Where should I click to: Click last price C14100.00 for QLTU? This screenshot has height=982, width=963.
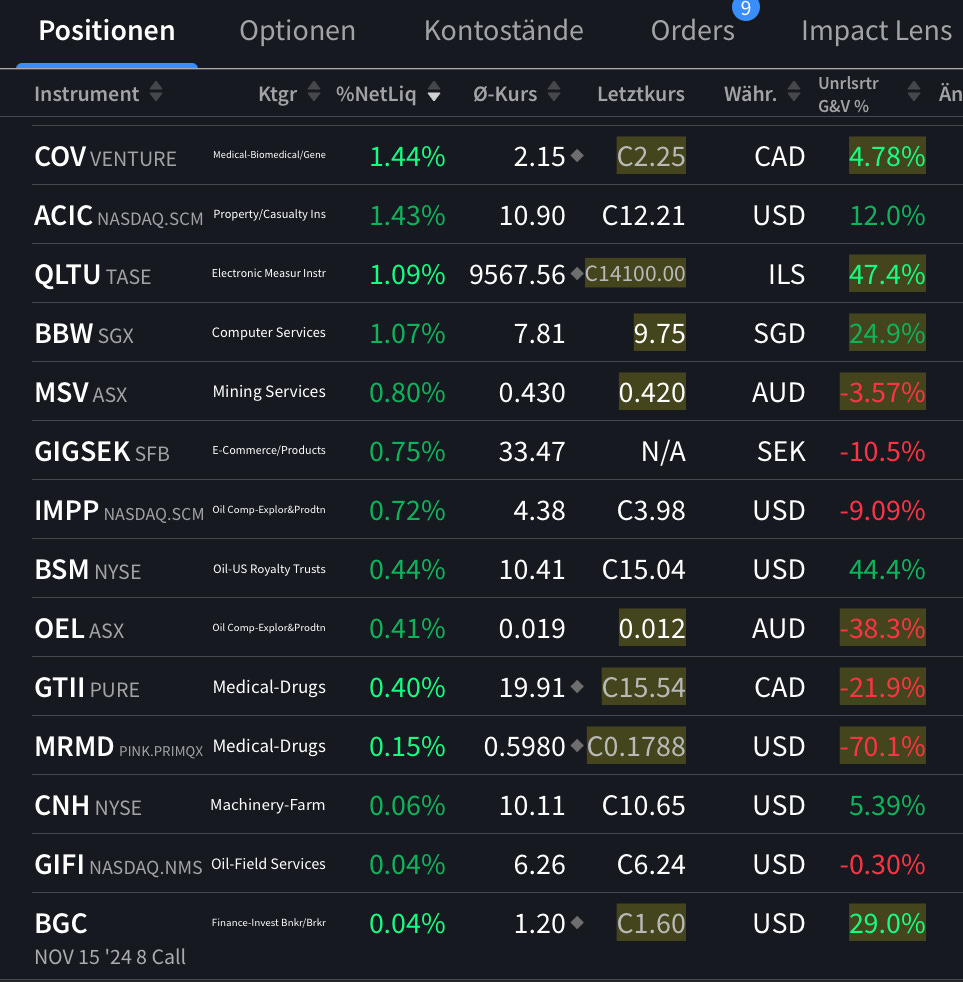click(x=635, y=274)
